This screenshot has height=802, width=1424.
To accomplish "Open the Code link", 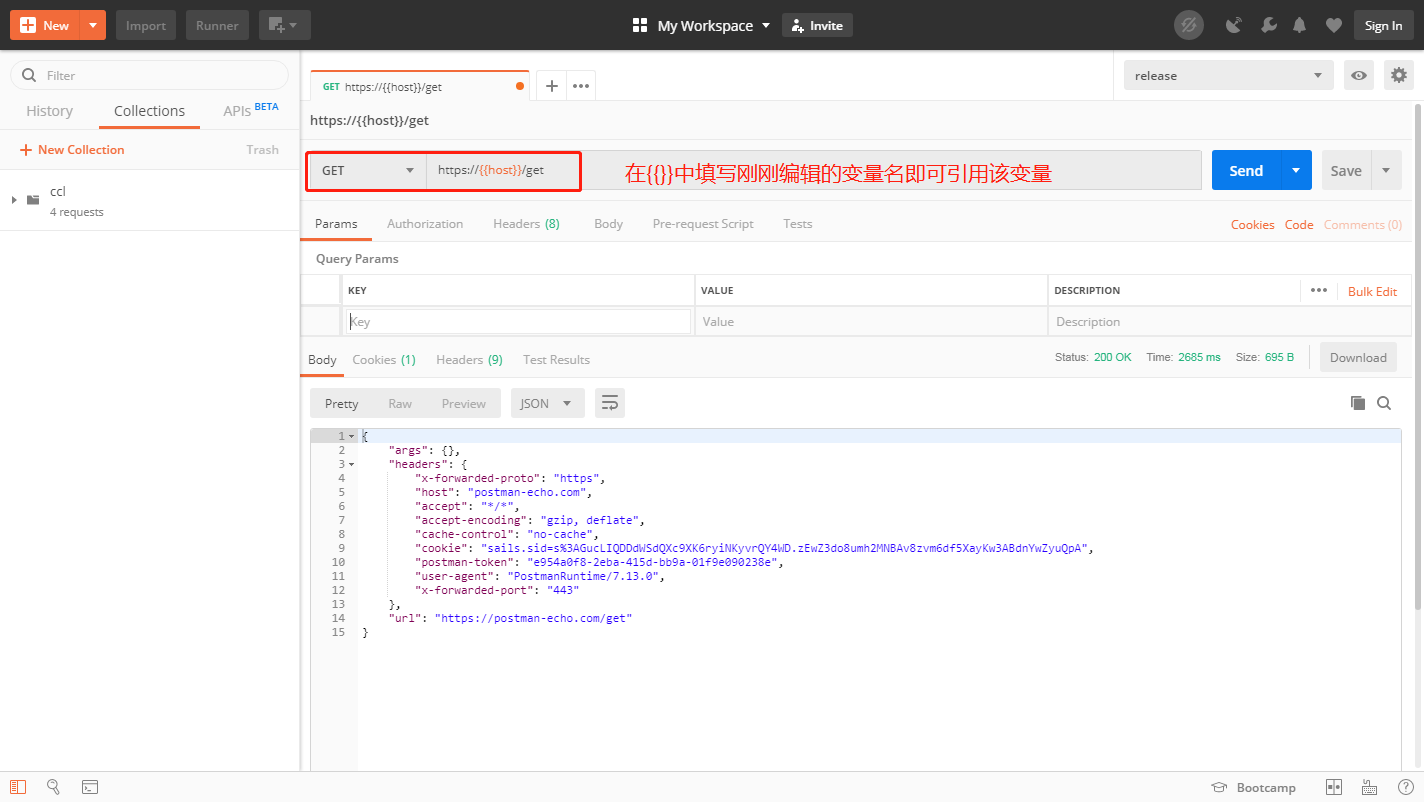I will [1299, 225].
